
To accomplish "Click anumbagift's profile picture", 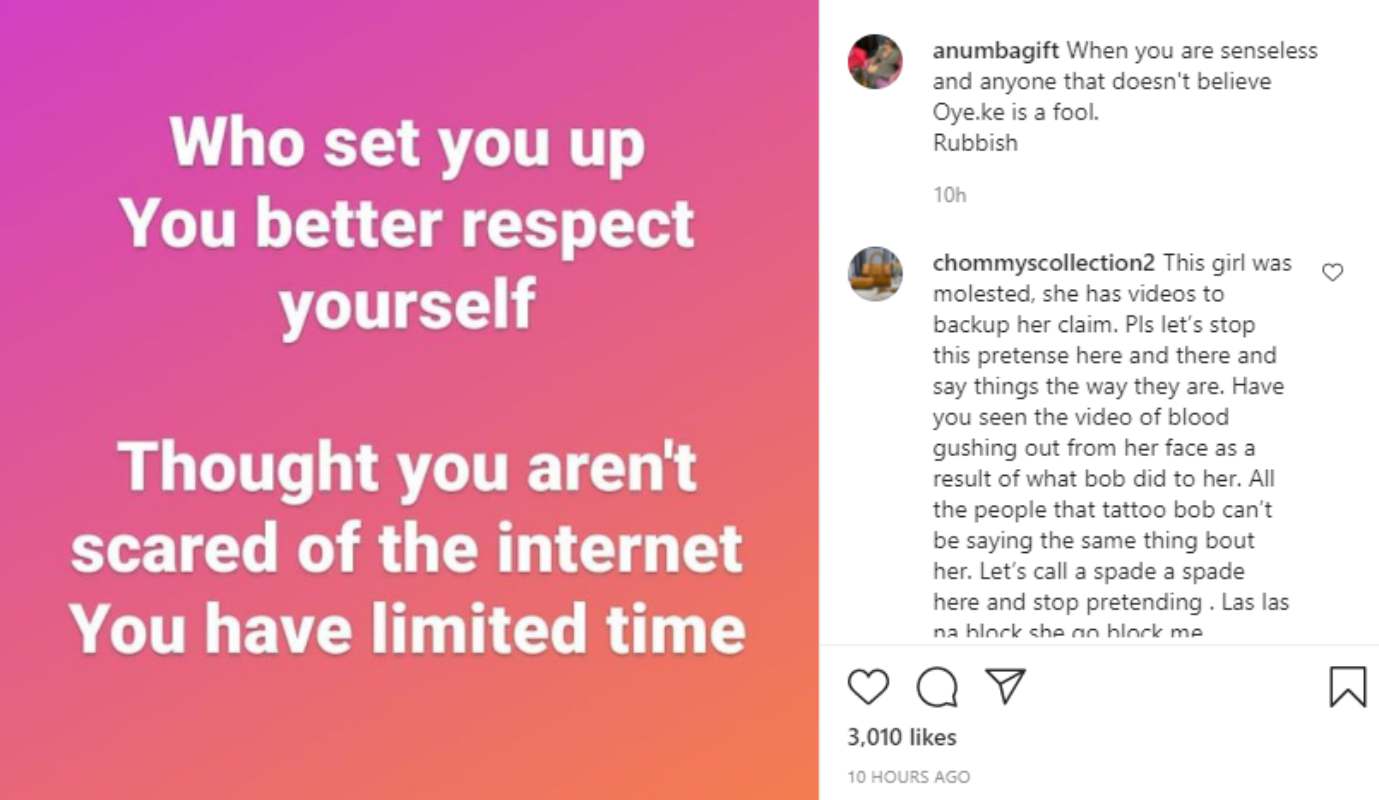I will (x=875, y=62).
